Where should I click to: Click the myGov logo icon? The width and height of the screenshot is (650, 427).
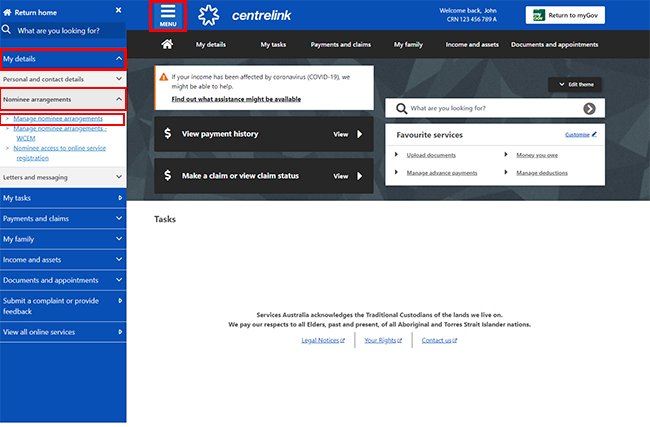(x=538, y=15)
